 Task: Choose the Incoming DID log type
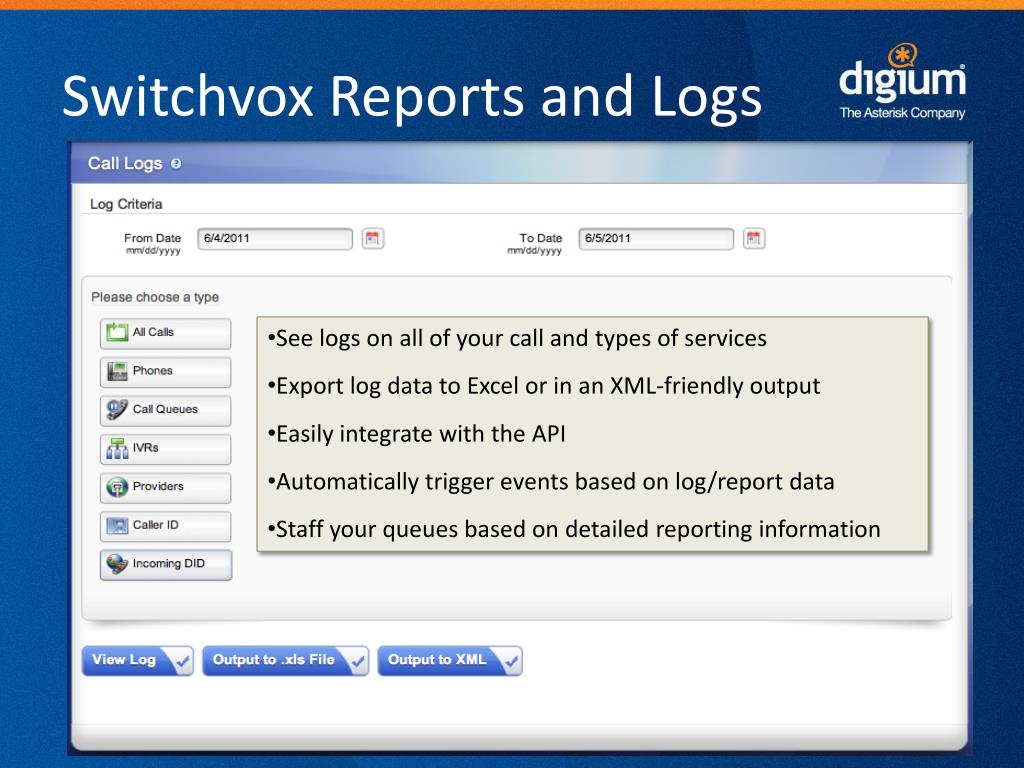point(166,564)
